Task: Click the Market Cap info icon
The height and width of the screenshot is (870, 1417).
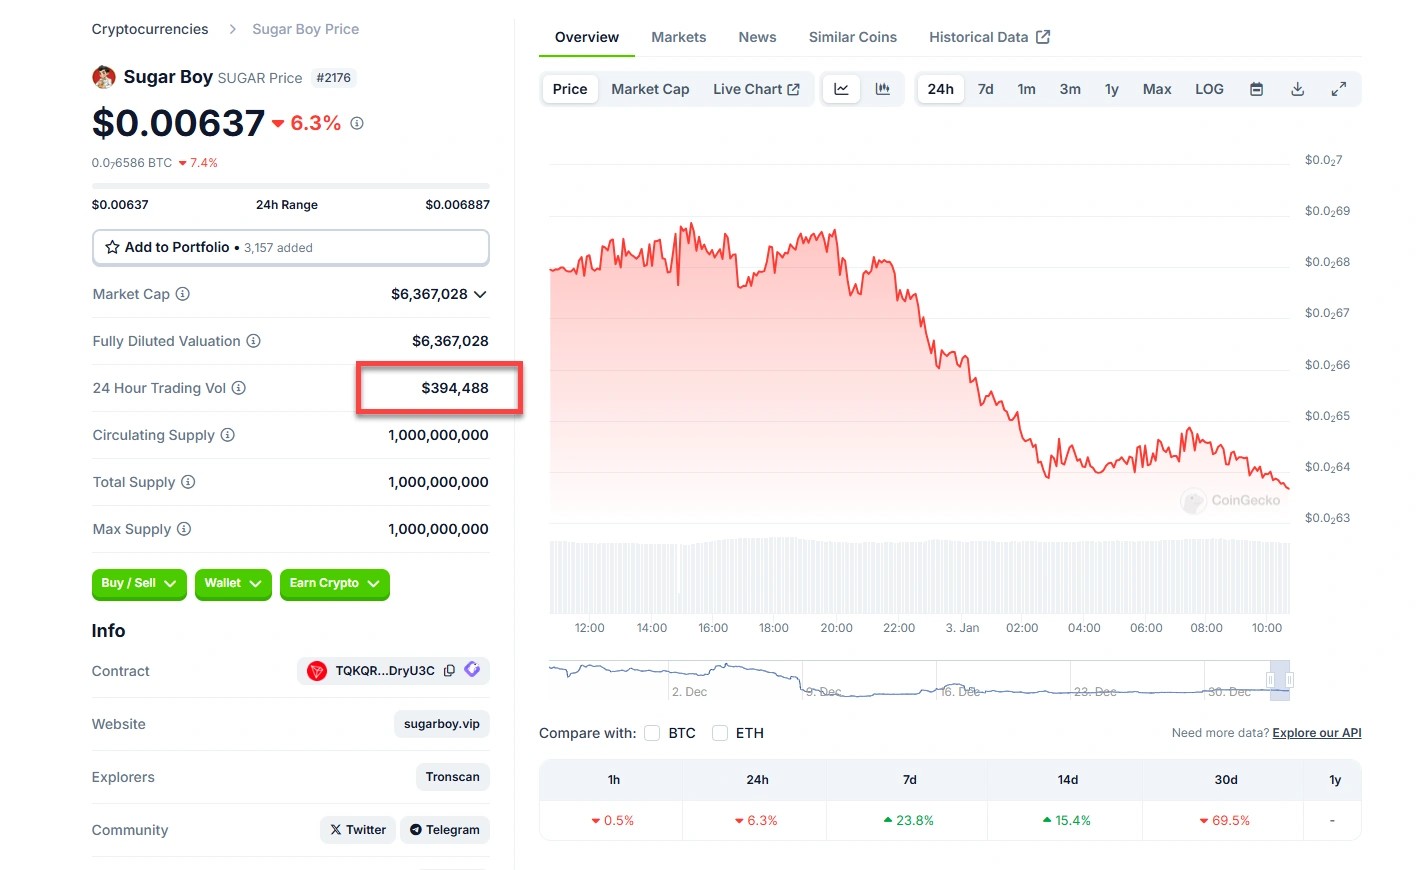Action: click(183, 294)
